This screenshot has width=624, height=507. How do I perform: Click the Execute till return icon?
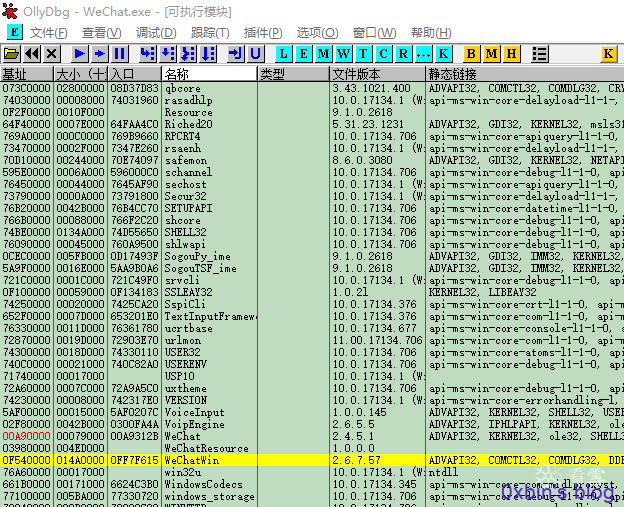point(236,54)
